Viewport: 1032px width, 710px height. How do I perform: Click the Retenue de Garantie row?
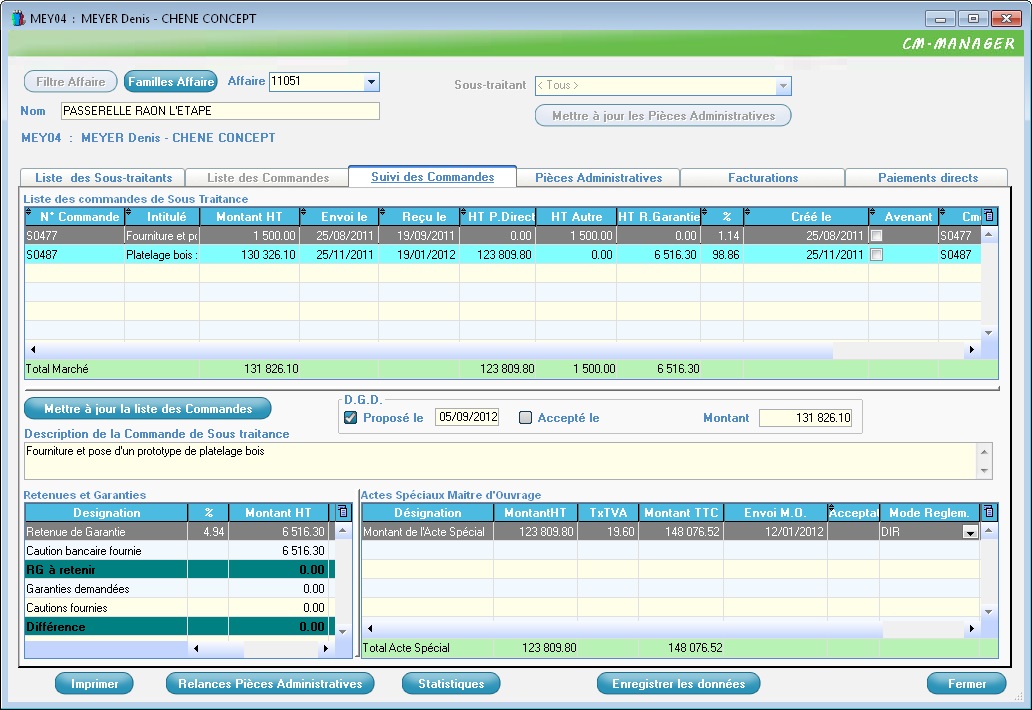(x=180, y=532)
